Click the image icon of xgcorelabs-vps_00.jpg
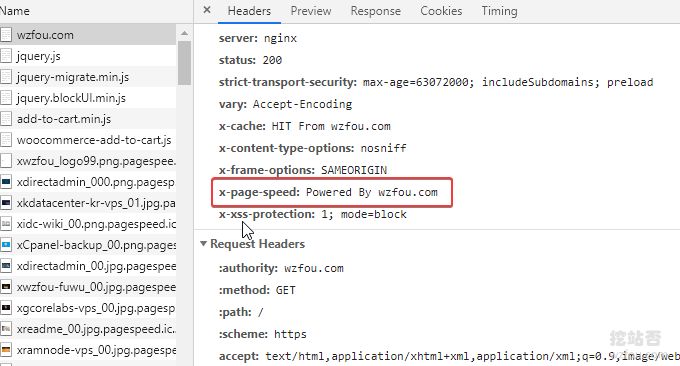 pos(6,308)
